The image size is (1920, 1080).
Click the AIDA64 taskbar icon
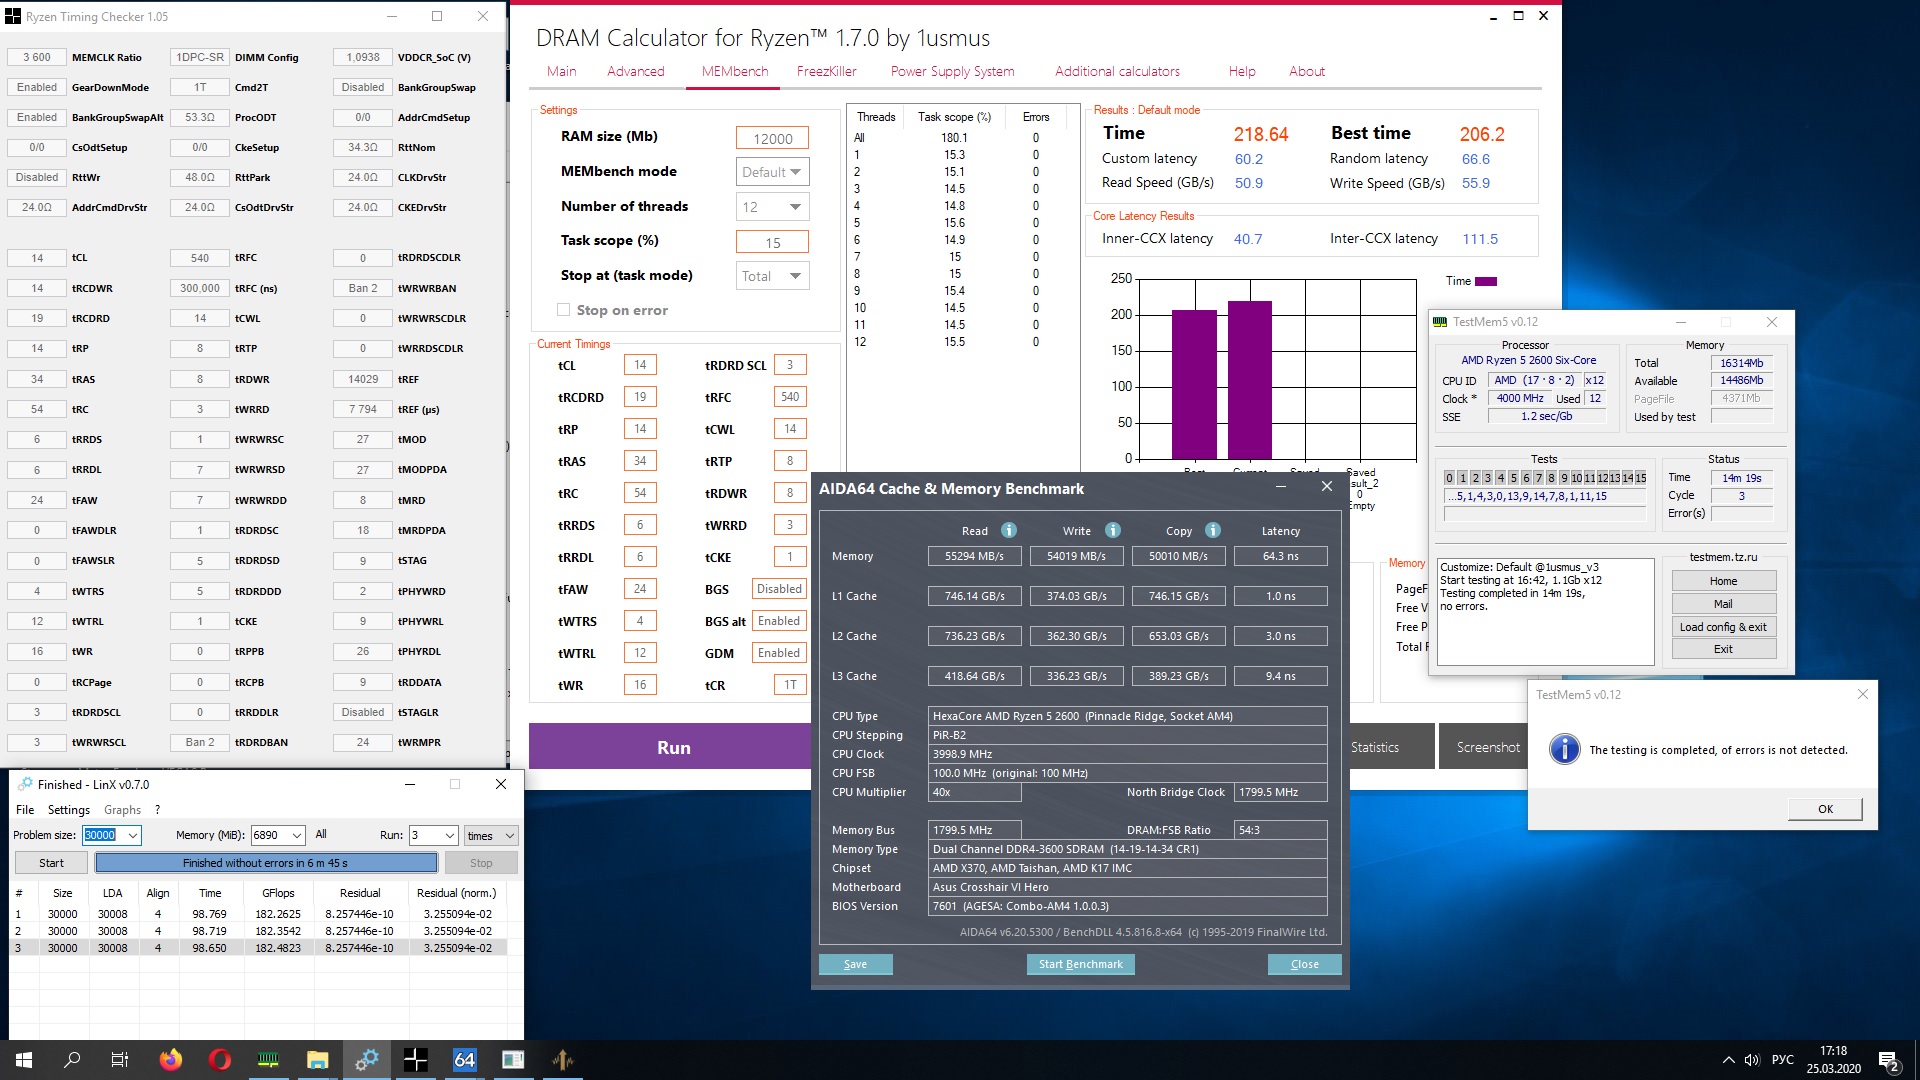pos(465,1060)
